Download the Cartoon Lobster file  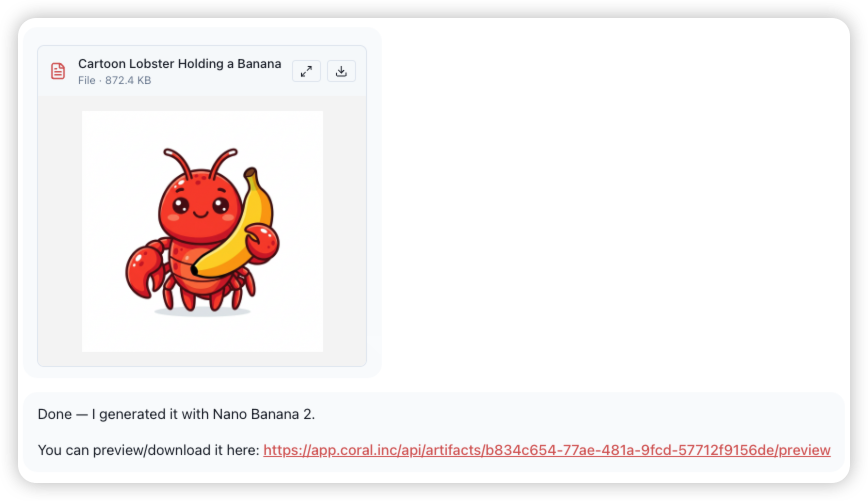click(x=341, y=71)
